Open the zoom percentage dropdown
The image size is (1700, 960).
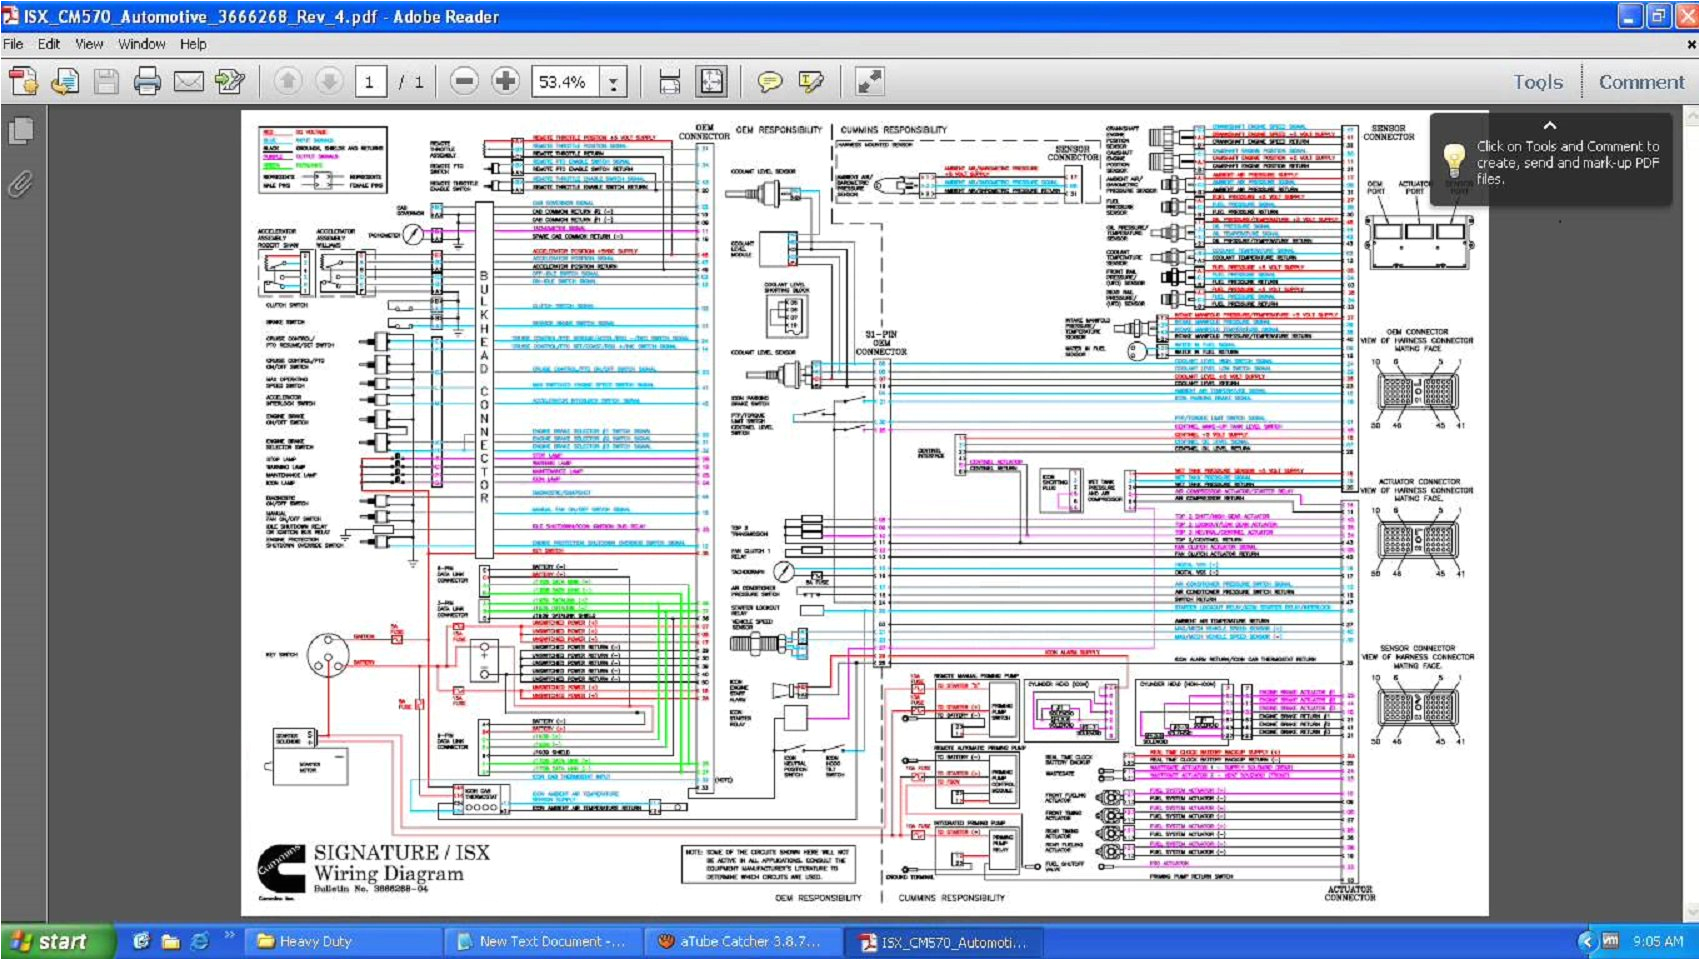pyautogui.click(x=612, y=82)
